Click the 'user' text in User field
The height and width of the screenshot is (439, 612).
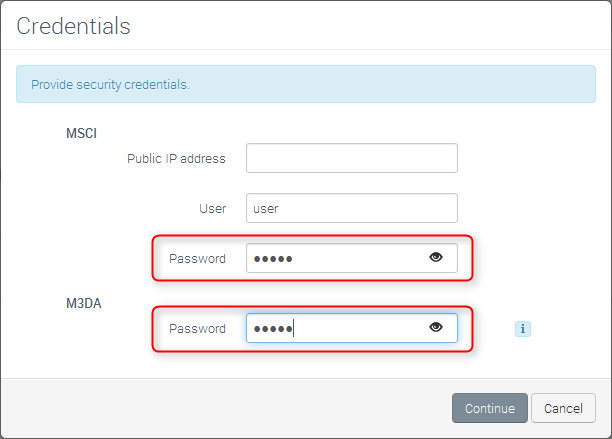tap(266, 209)
